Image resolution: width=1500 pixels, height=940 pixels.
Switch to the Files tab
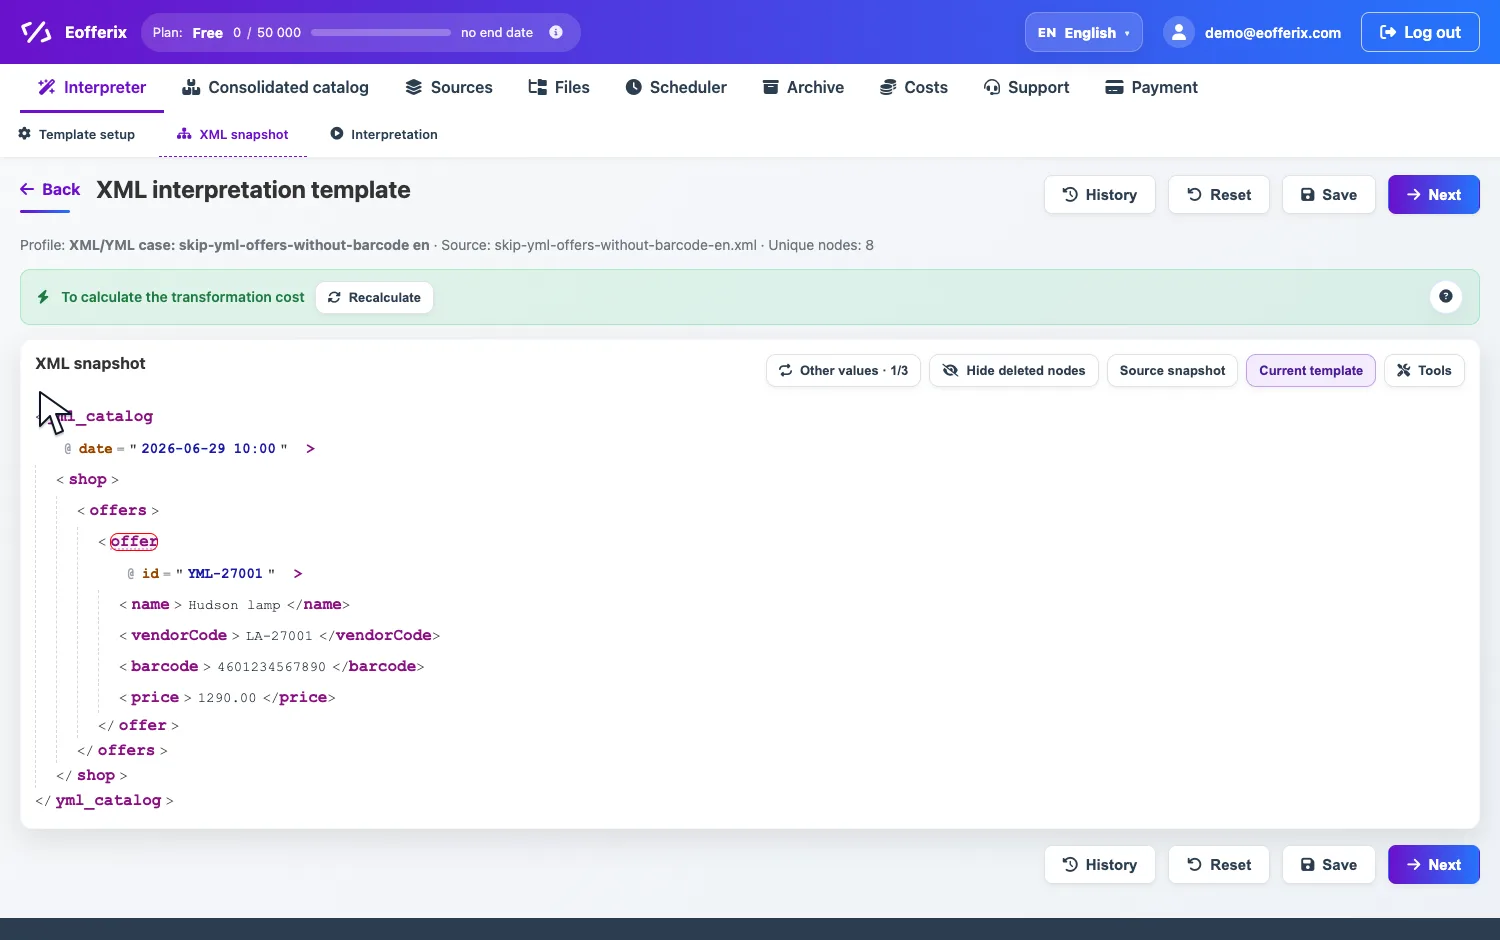tap(559, 87)
